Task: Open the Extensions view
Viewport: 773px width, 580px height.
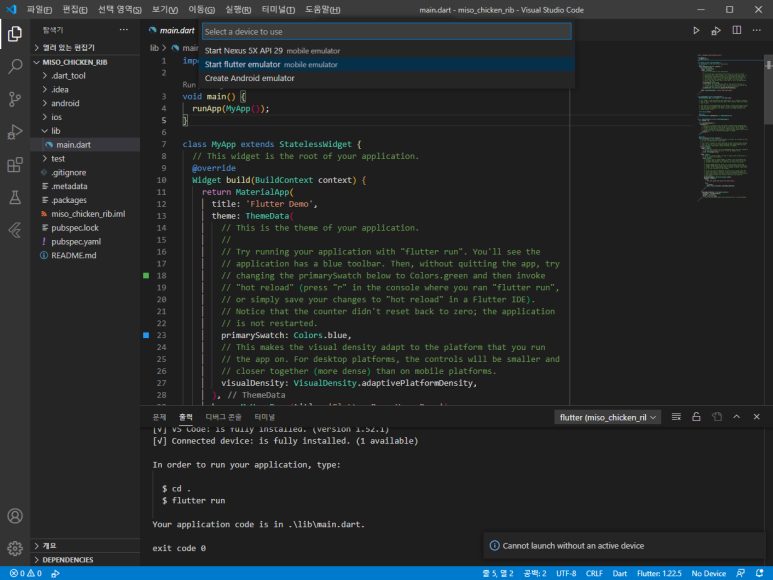Action: point(15,165)
